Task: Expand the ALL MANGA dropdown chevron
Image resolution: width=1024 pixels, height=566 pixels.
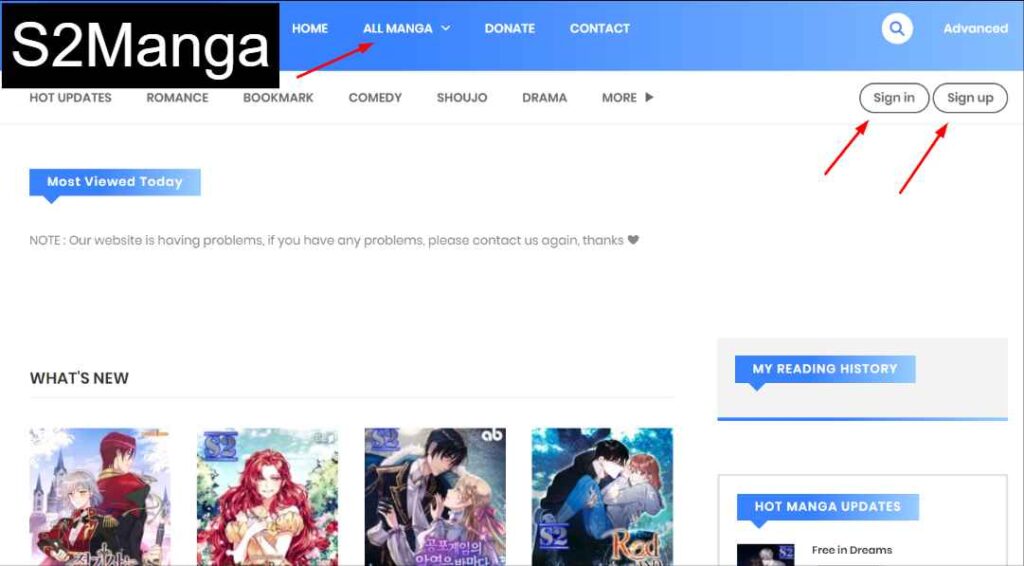Action: pos(446,28)
